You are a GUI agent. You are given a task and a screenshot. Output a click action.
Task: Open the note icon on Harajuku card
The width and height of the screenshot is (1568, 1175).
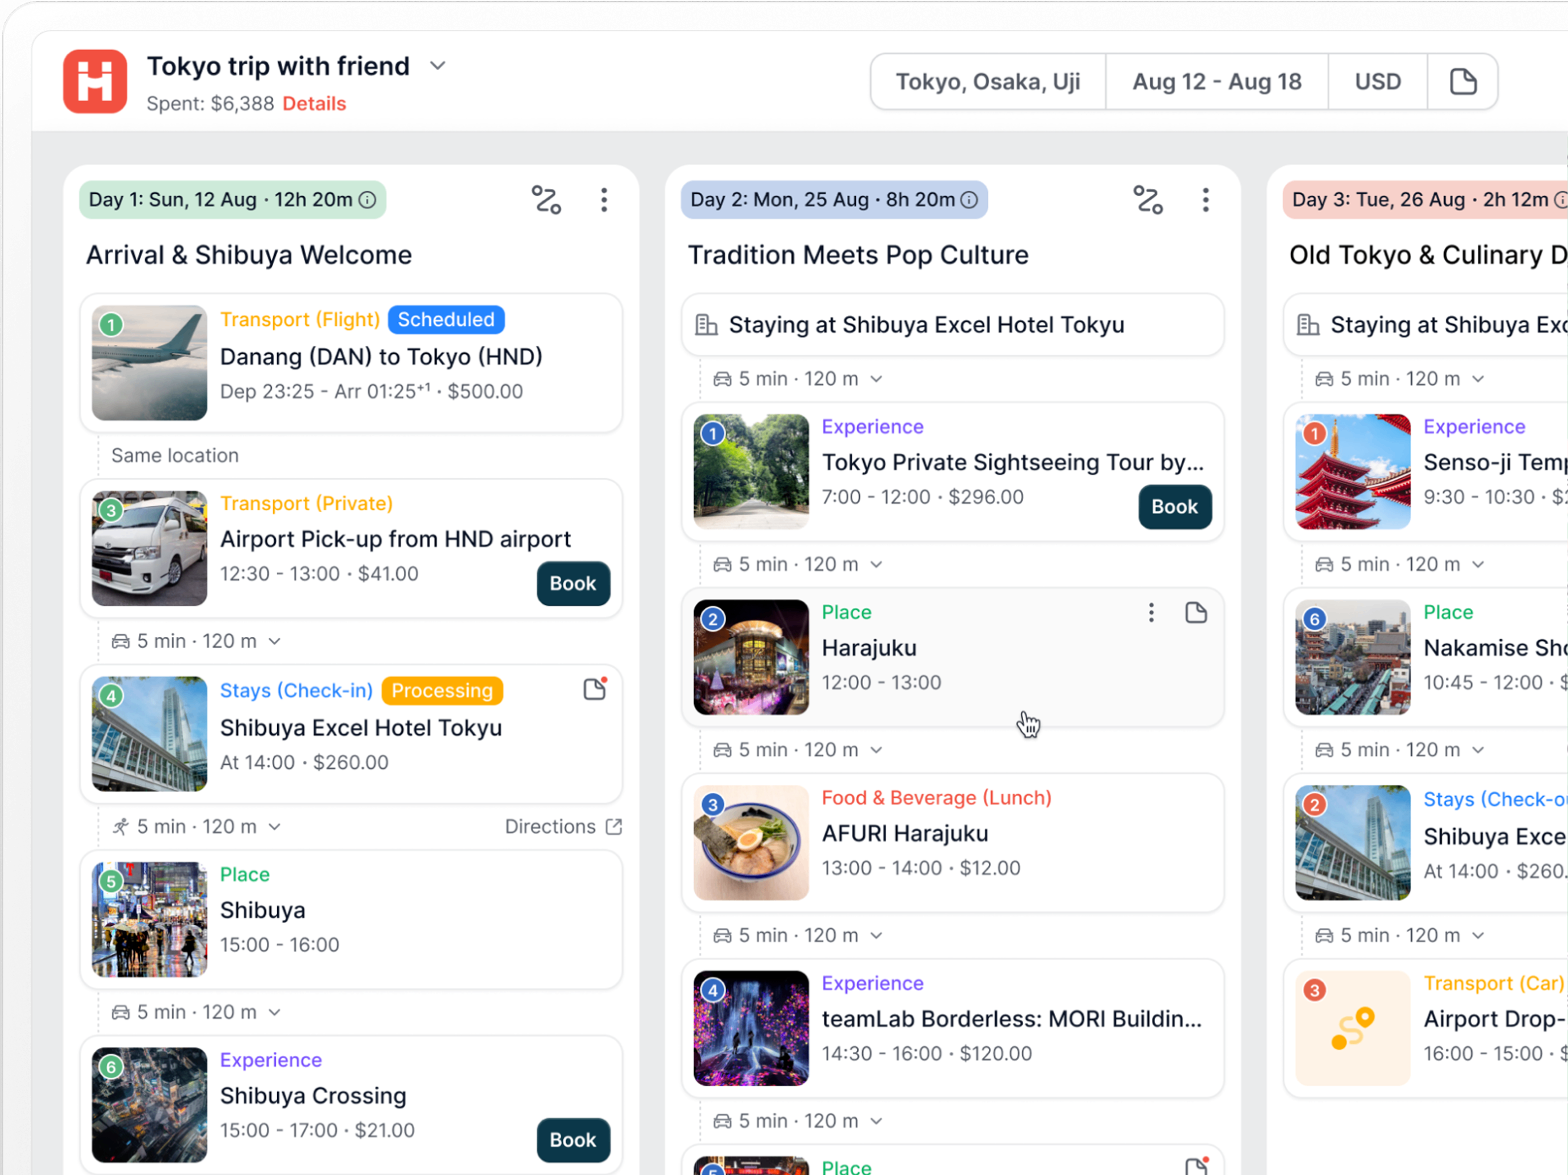click(x=1196, y=613)
